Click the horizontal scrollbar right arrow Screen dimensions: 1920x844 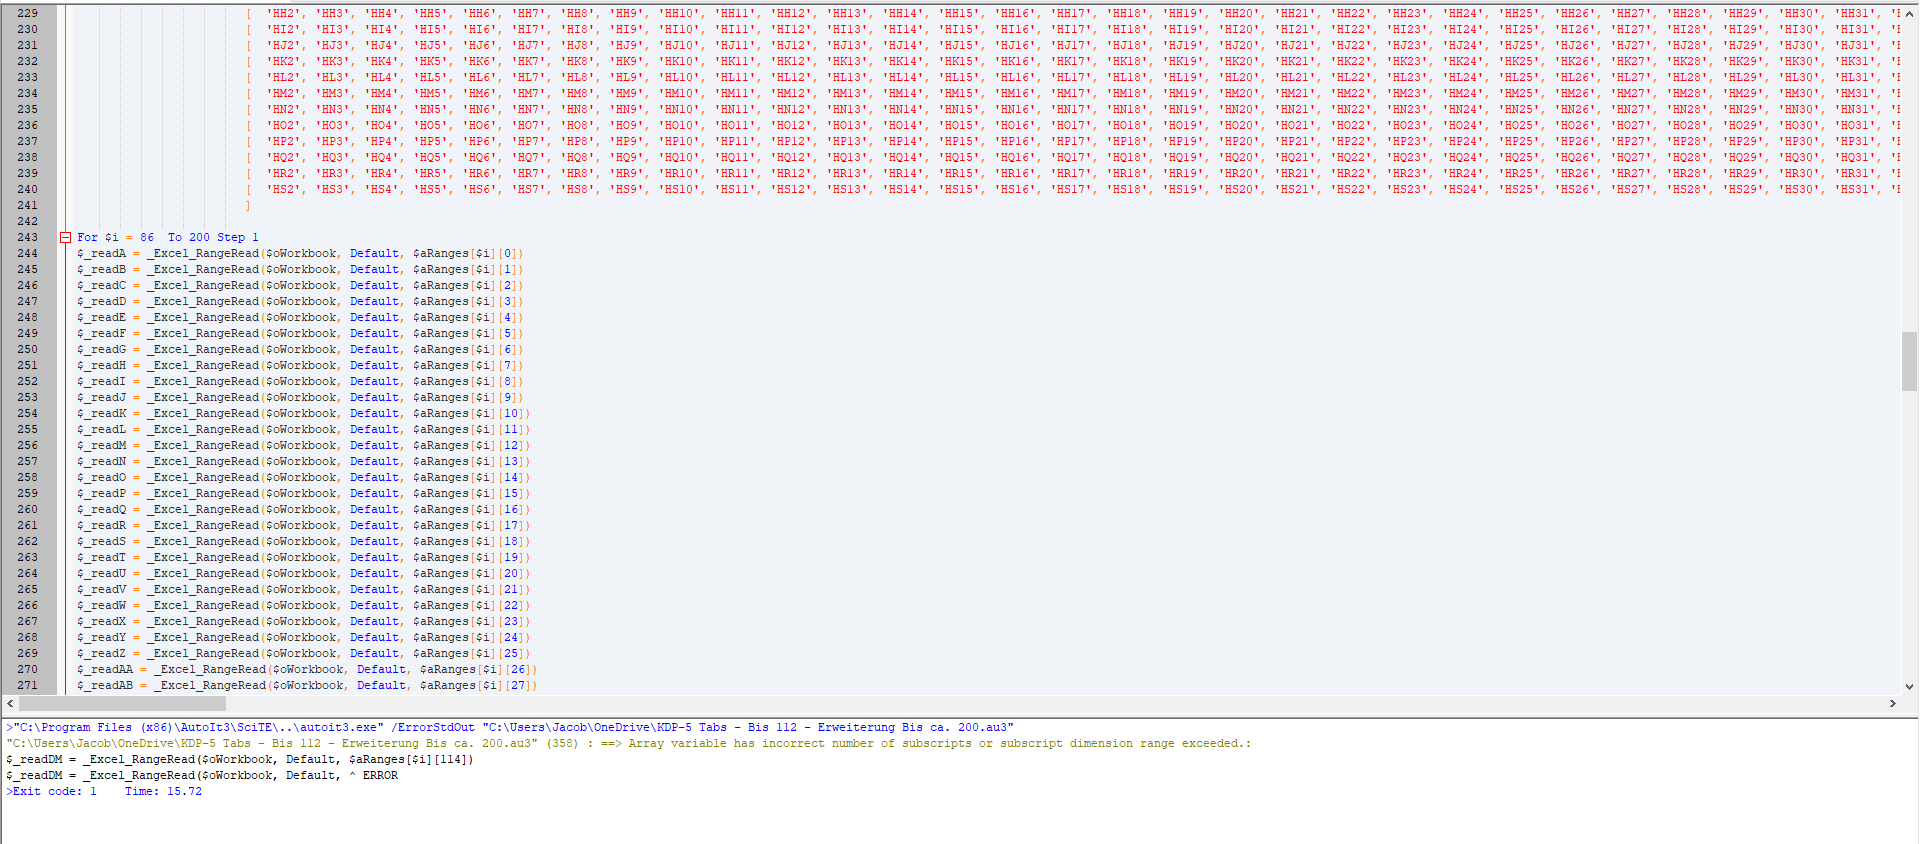pos(1892,704)
